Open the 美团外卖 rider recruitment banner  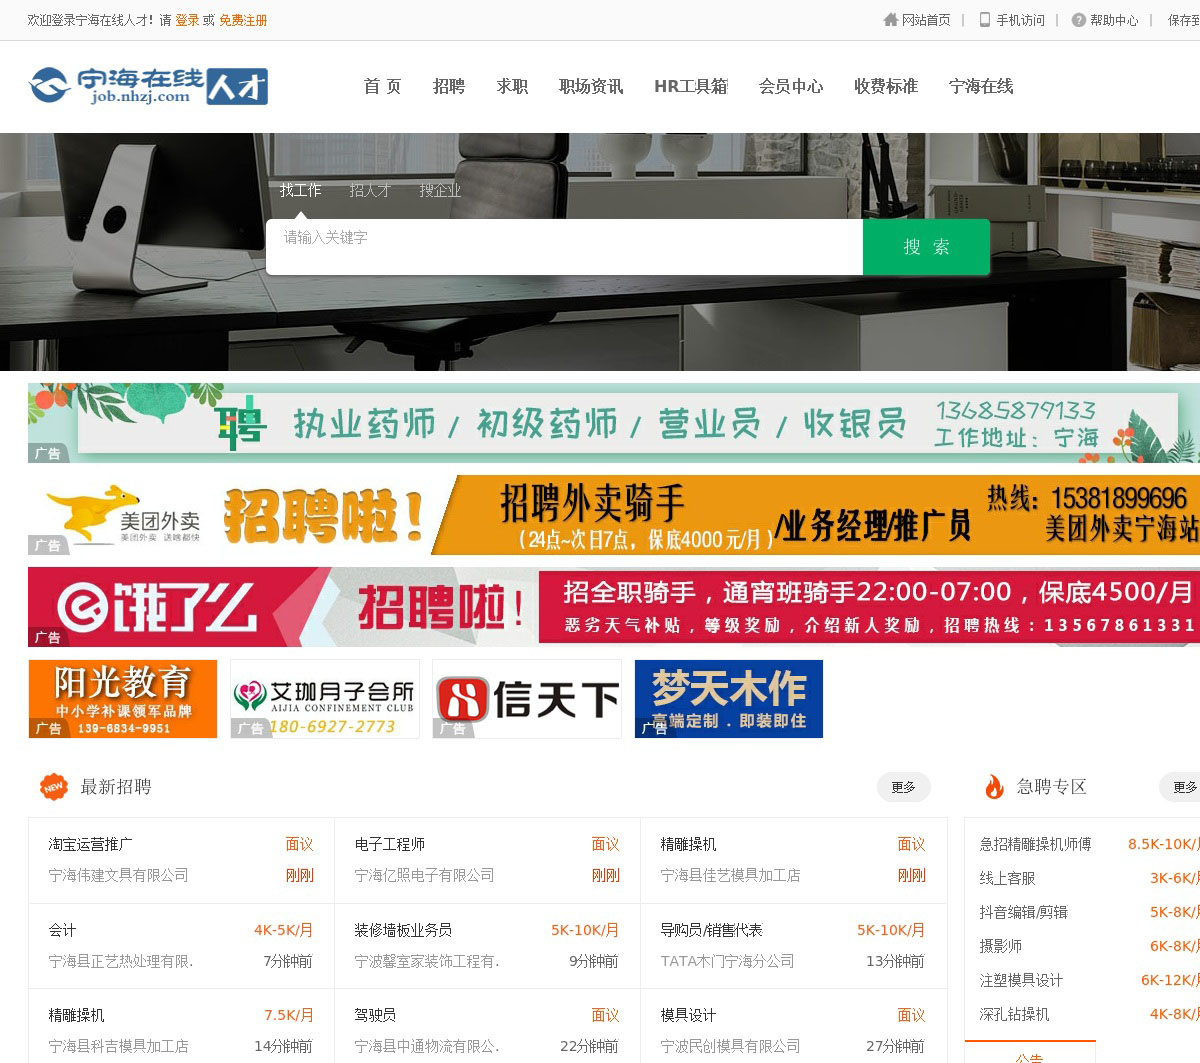(x=614, y=515)
